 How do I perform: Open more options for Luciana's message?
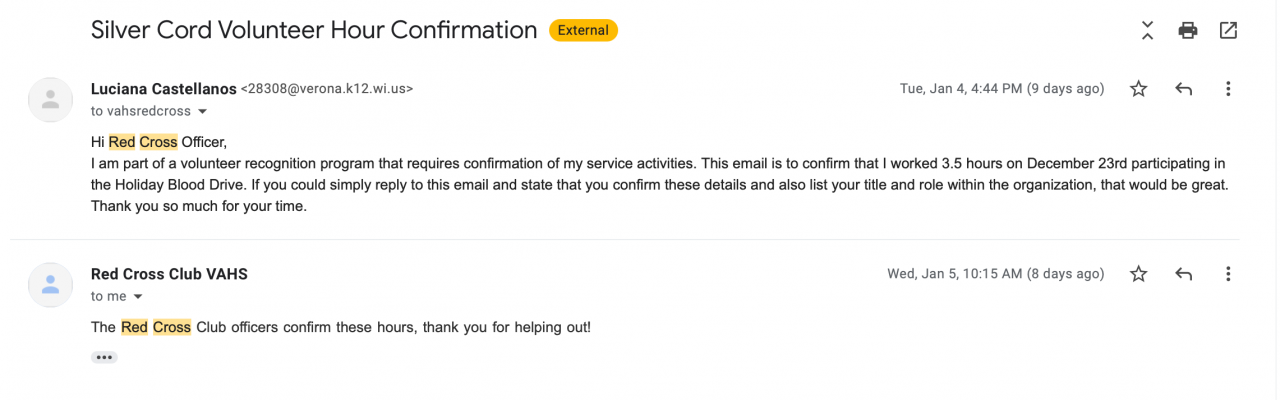(x=1228, y=89)
